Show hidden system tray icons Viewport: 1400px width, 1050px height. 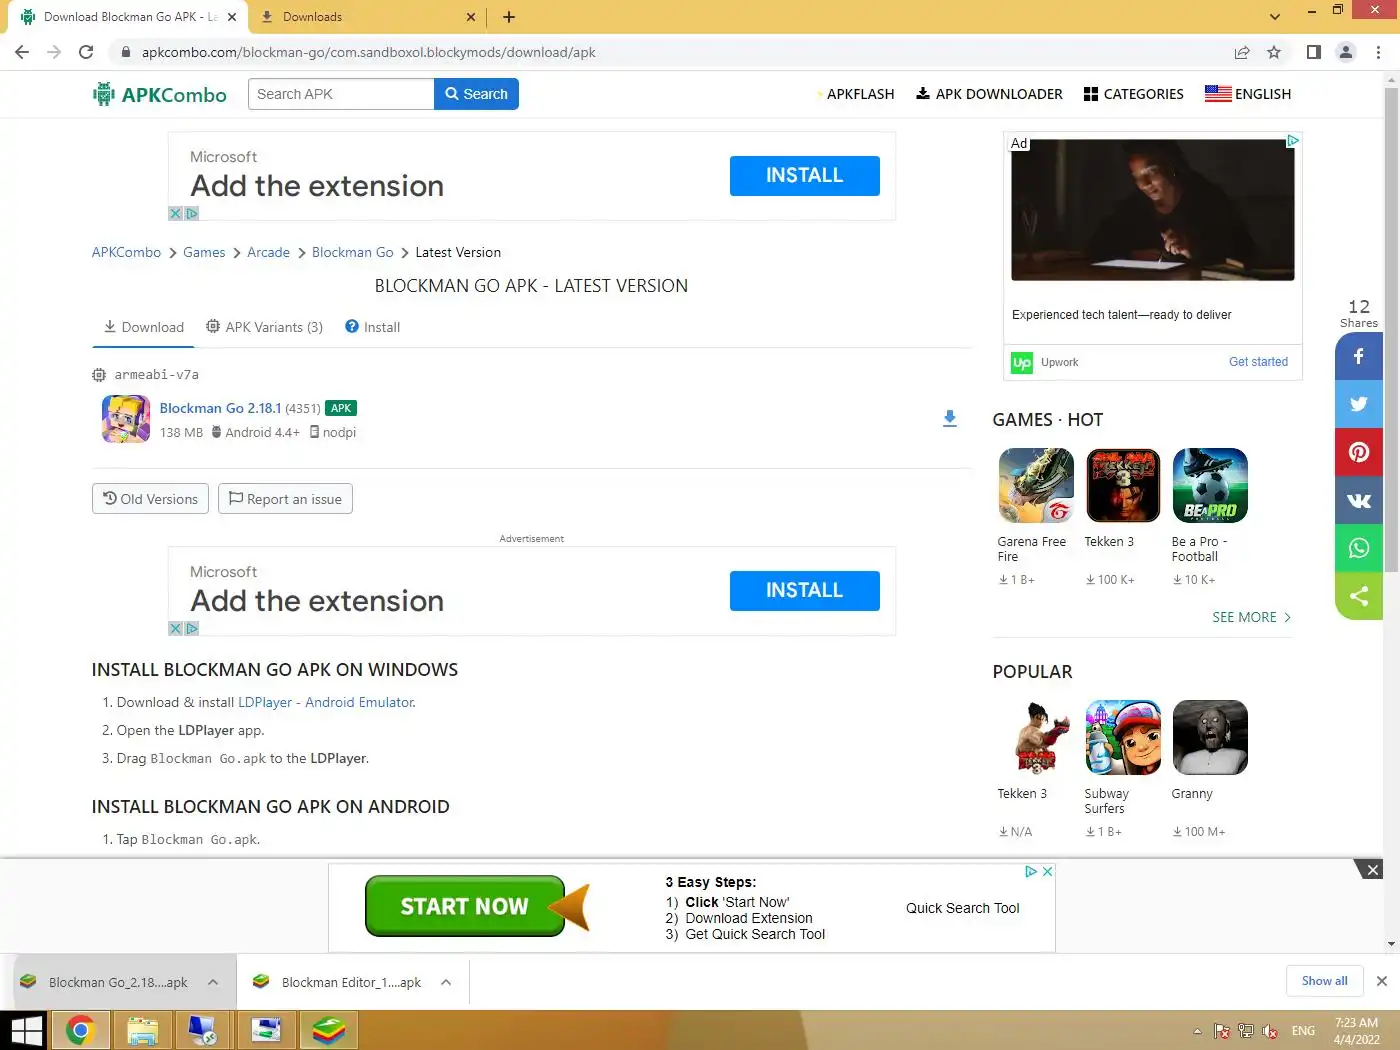(1197, 1031)
